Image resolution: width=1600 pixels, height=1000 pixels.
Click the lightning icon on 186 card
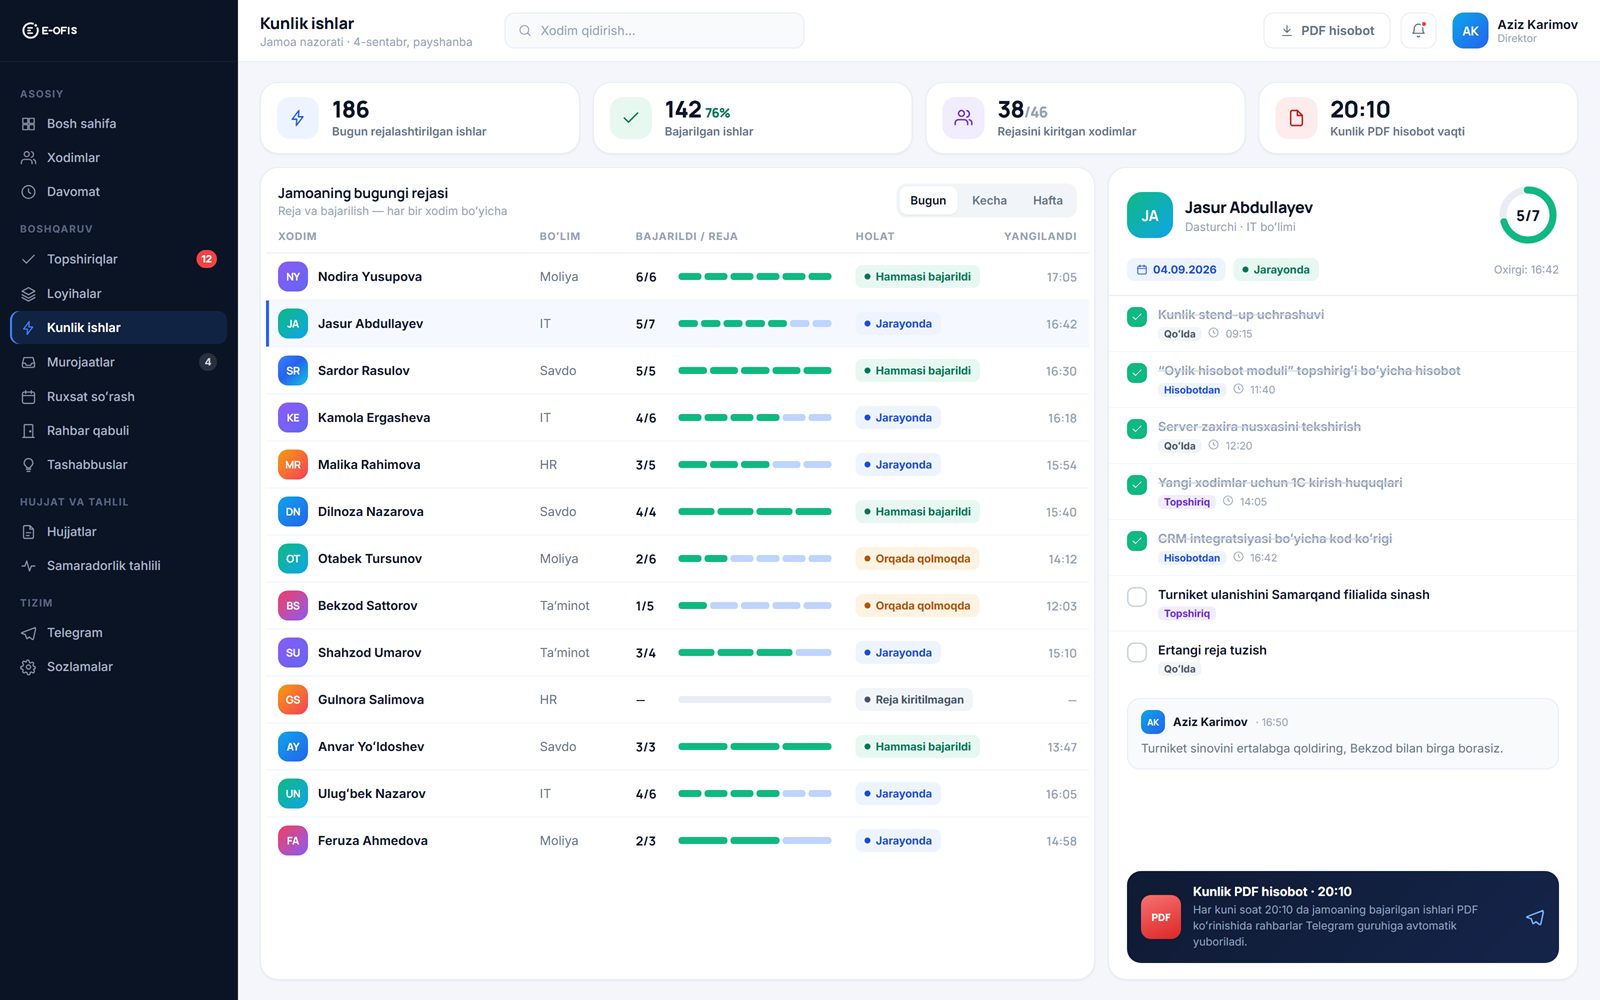tap(298, 118)
